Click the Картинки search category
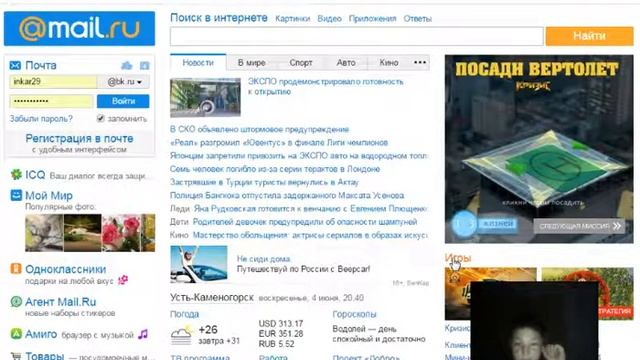Image resolution: width=640 pixels, height=360 pixels. [x=292, y=19]
